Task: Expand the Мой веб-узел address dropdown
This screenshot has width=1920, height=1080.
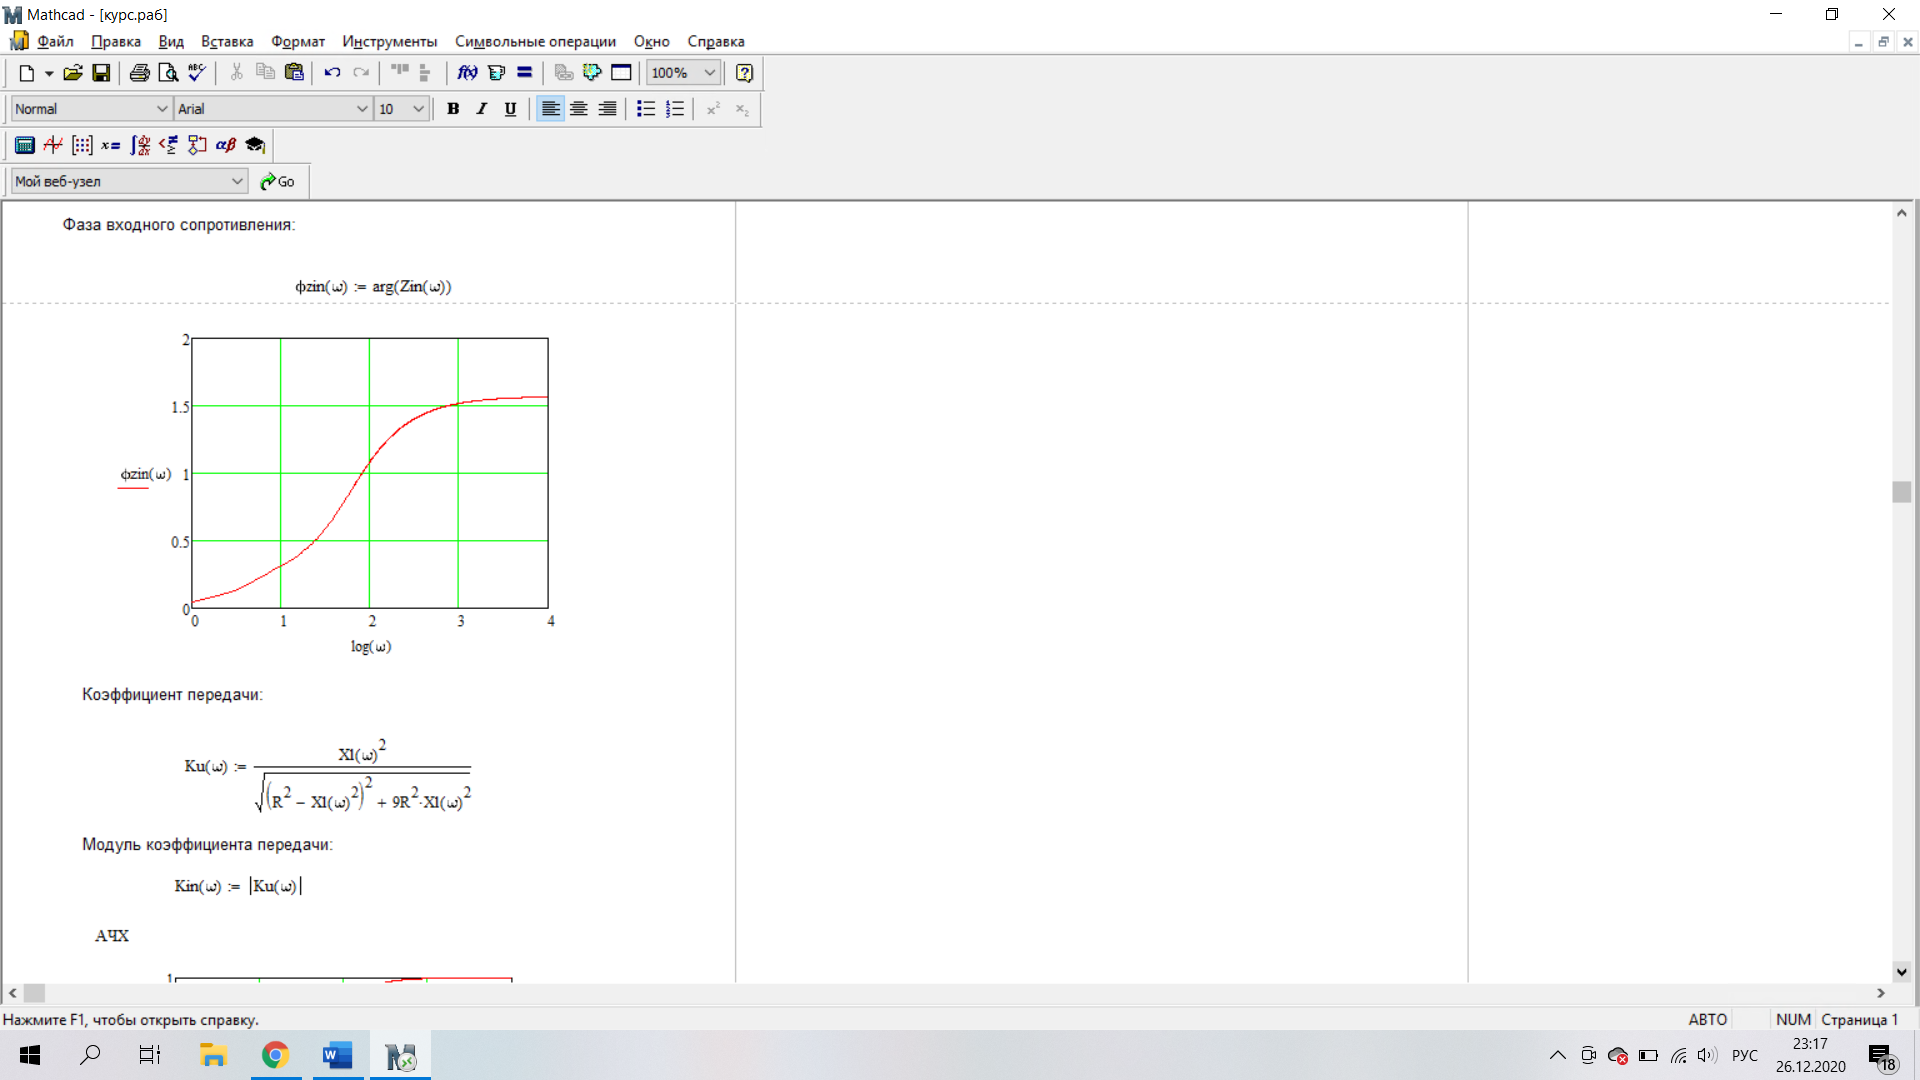Action: tap(237, 181)
